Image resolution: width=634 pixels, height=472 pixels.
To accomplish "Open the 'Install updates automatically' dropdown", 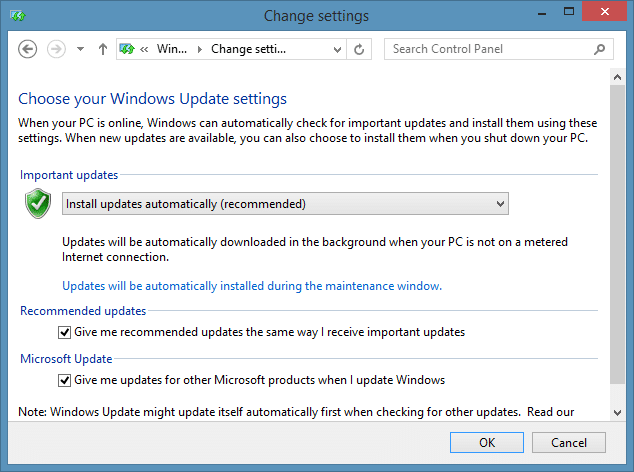I will coord(285,203).
